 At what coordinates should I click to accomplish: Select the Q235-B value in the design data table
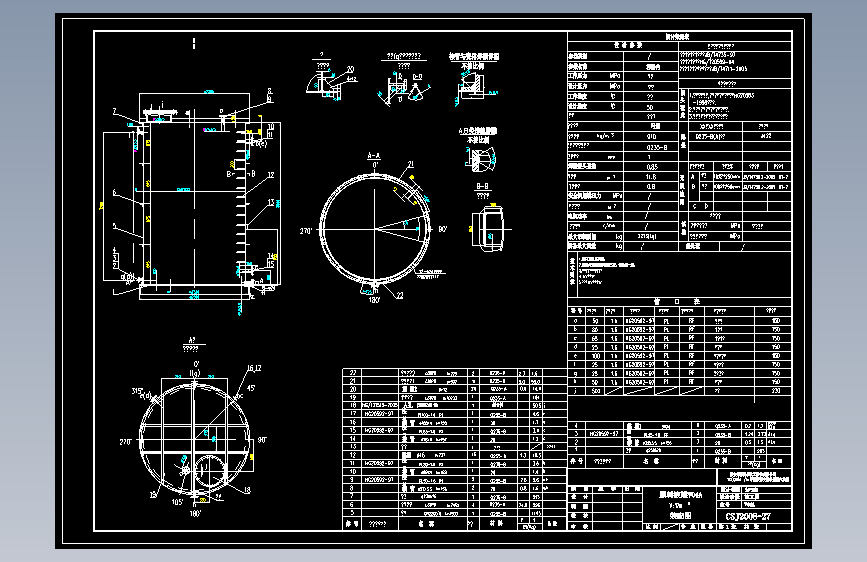point(657,147)
